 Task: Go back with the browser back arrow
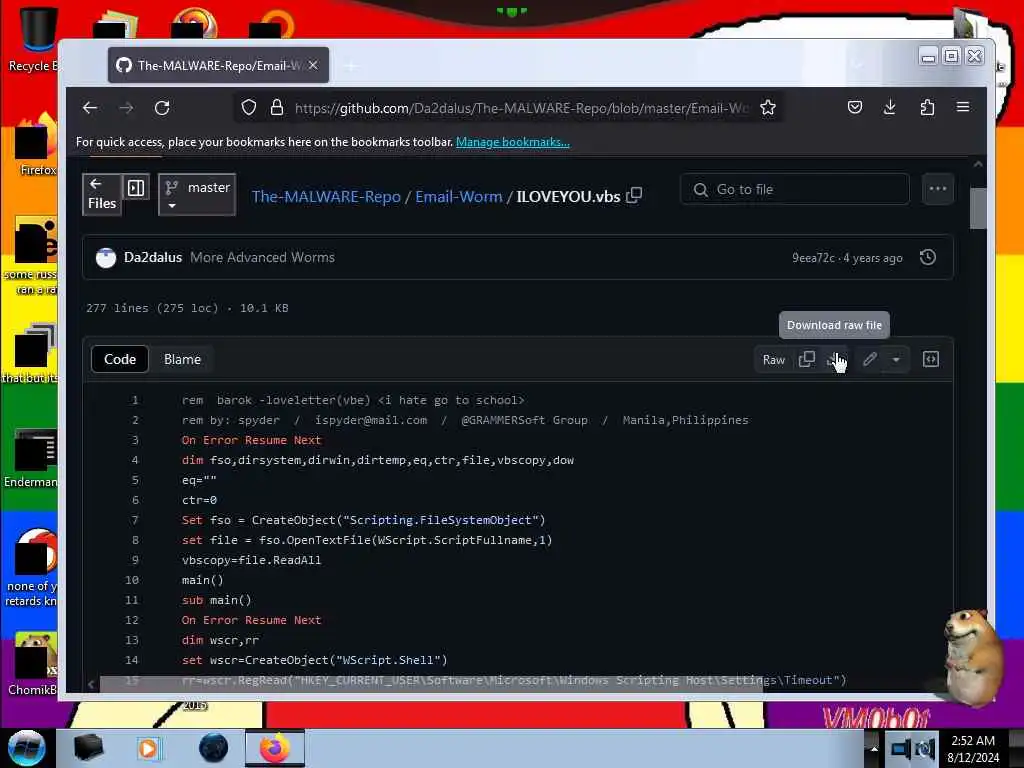(x=90, y=108)
